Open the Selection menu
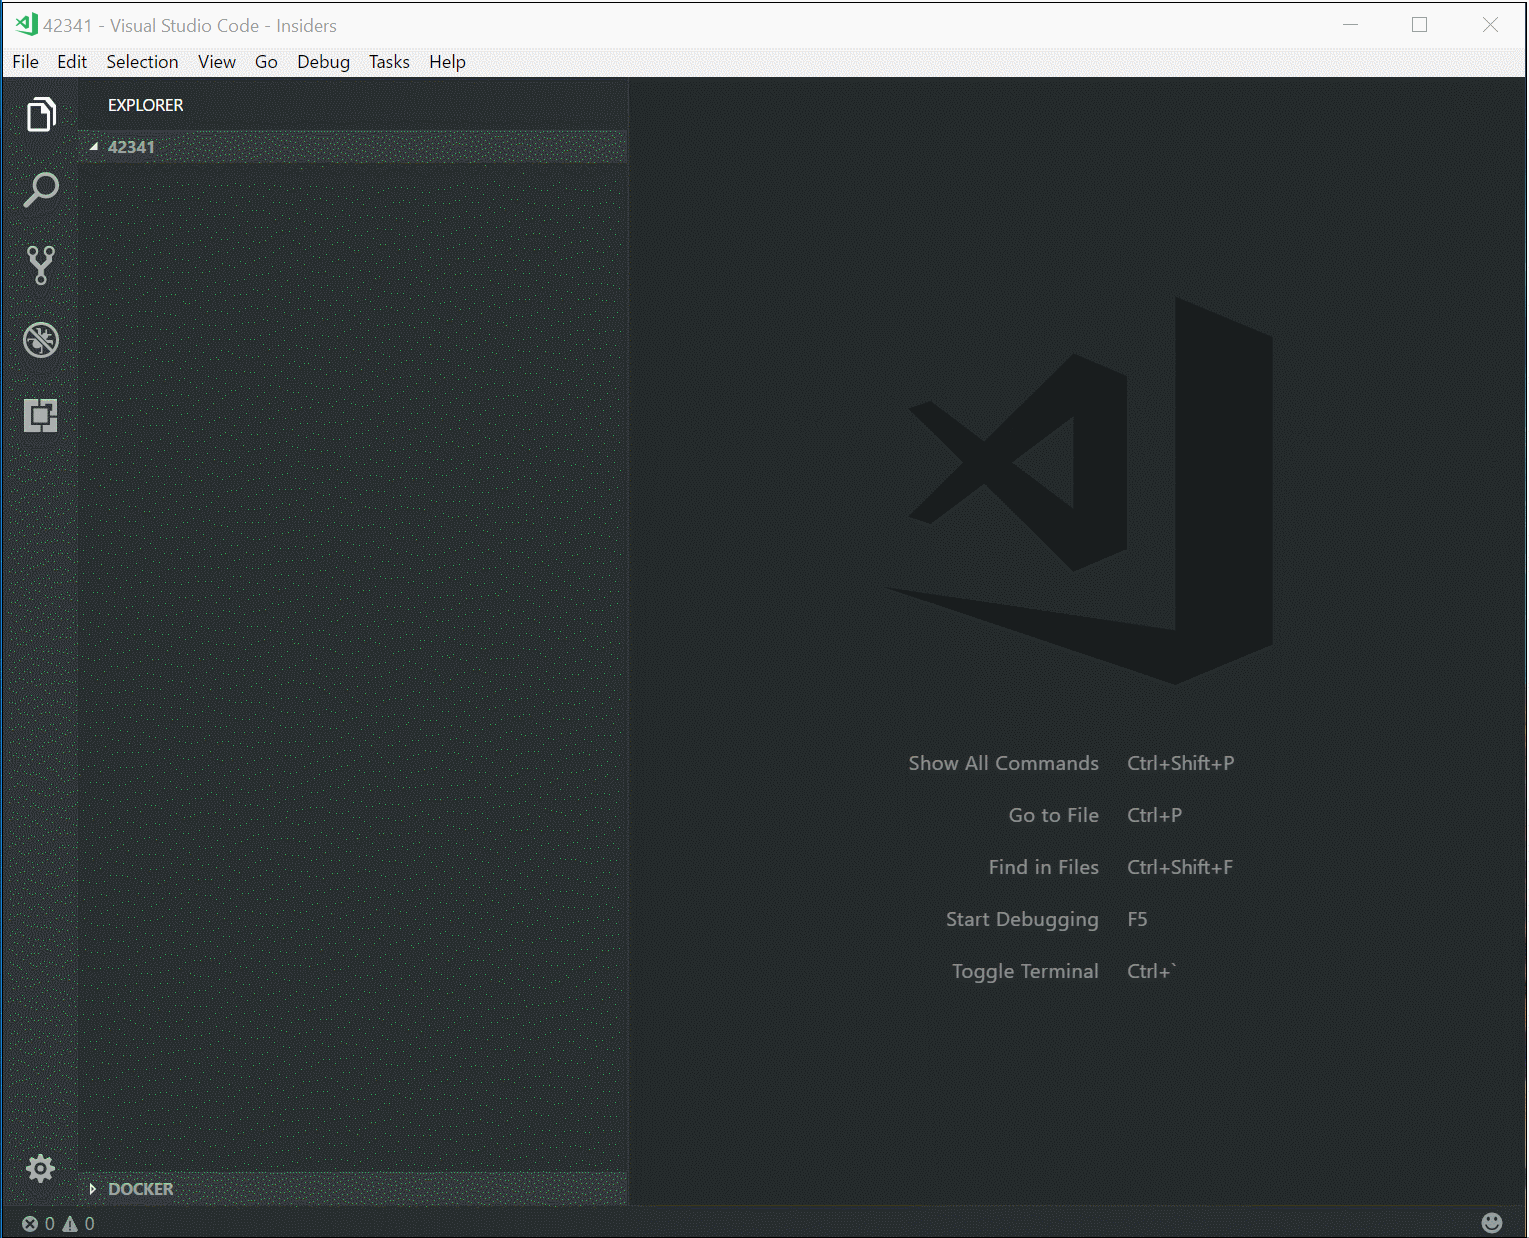Image resolution: width=1529 pixels, height=1238 pixels. click(x=143, y=62)
